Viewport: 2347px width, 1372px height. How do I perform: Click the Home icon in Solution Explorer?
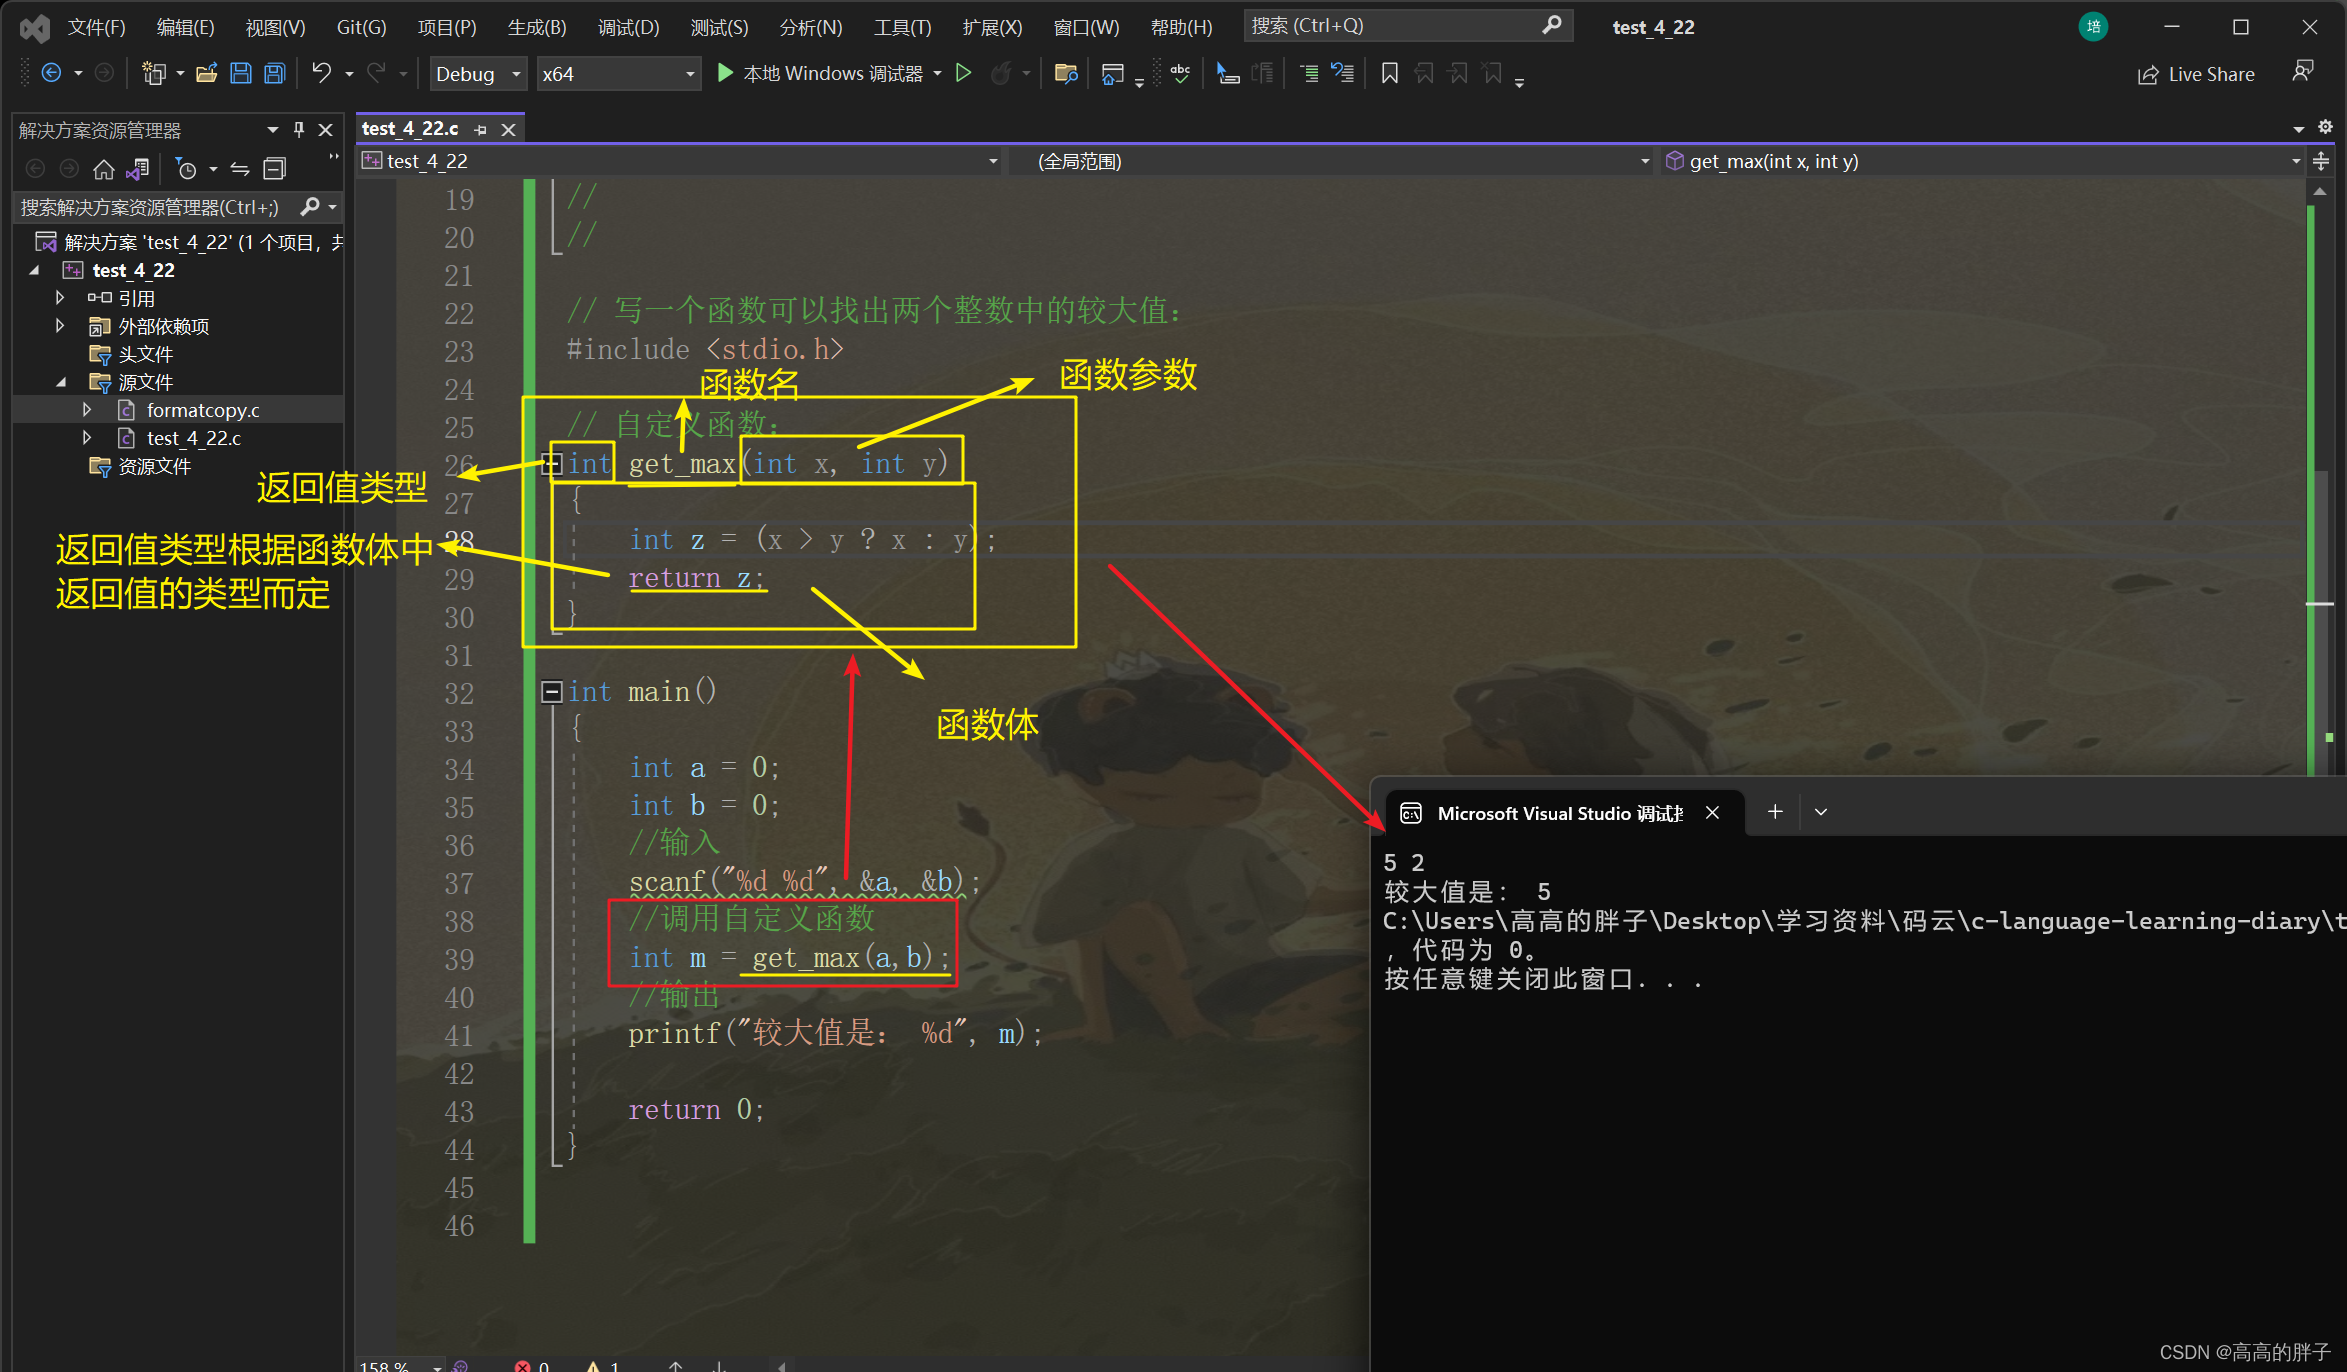click(103, 169)
